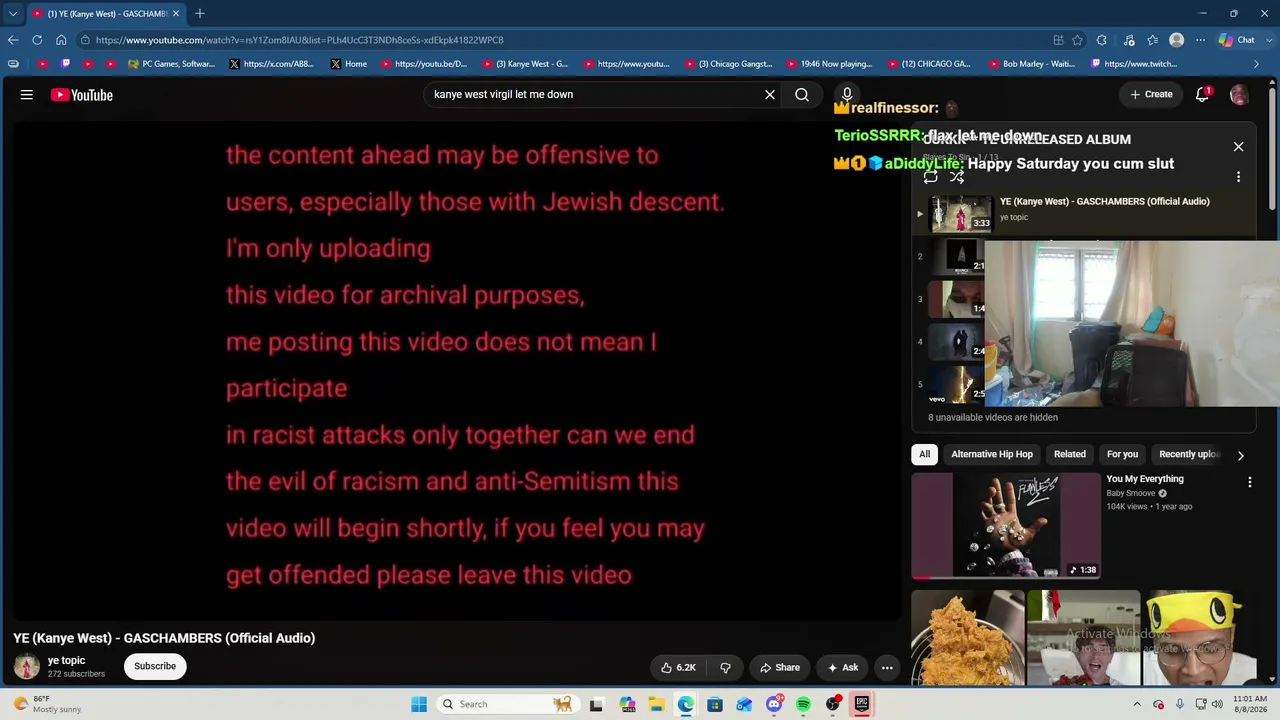This screenshot has height=720, width=1280.
Task: Select the For you filter chip
Action: (x=1122, y=454)
